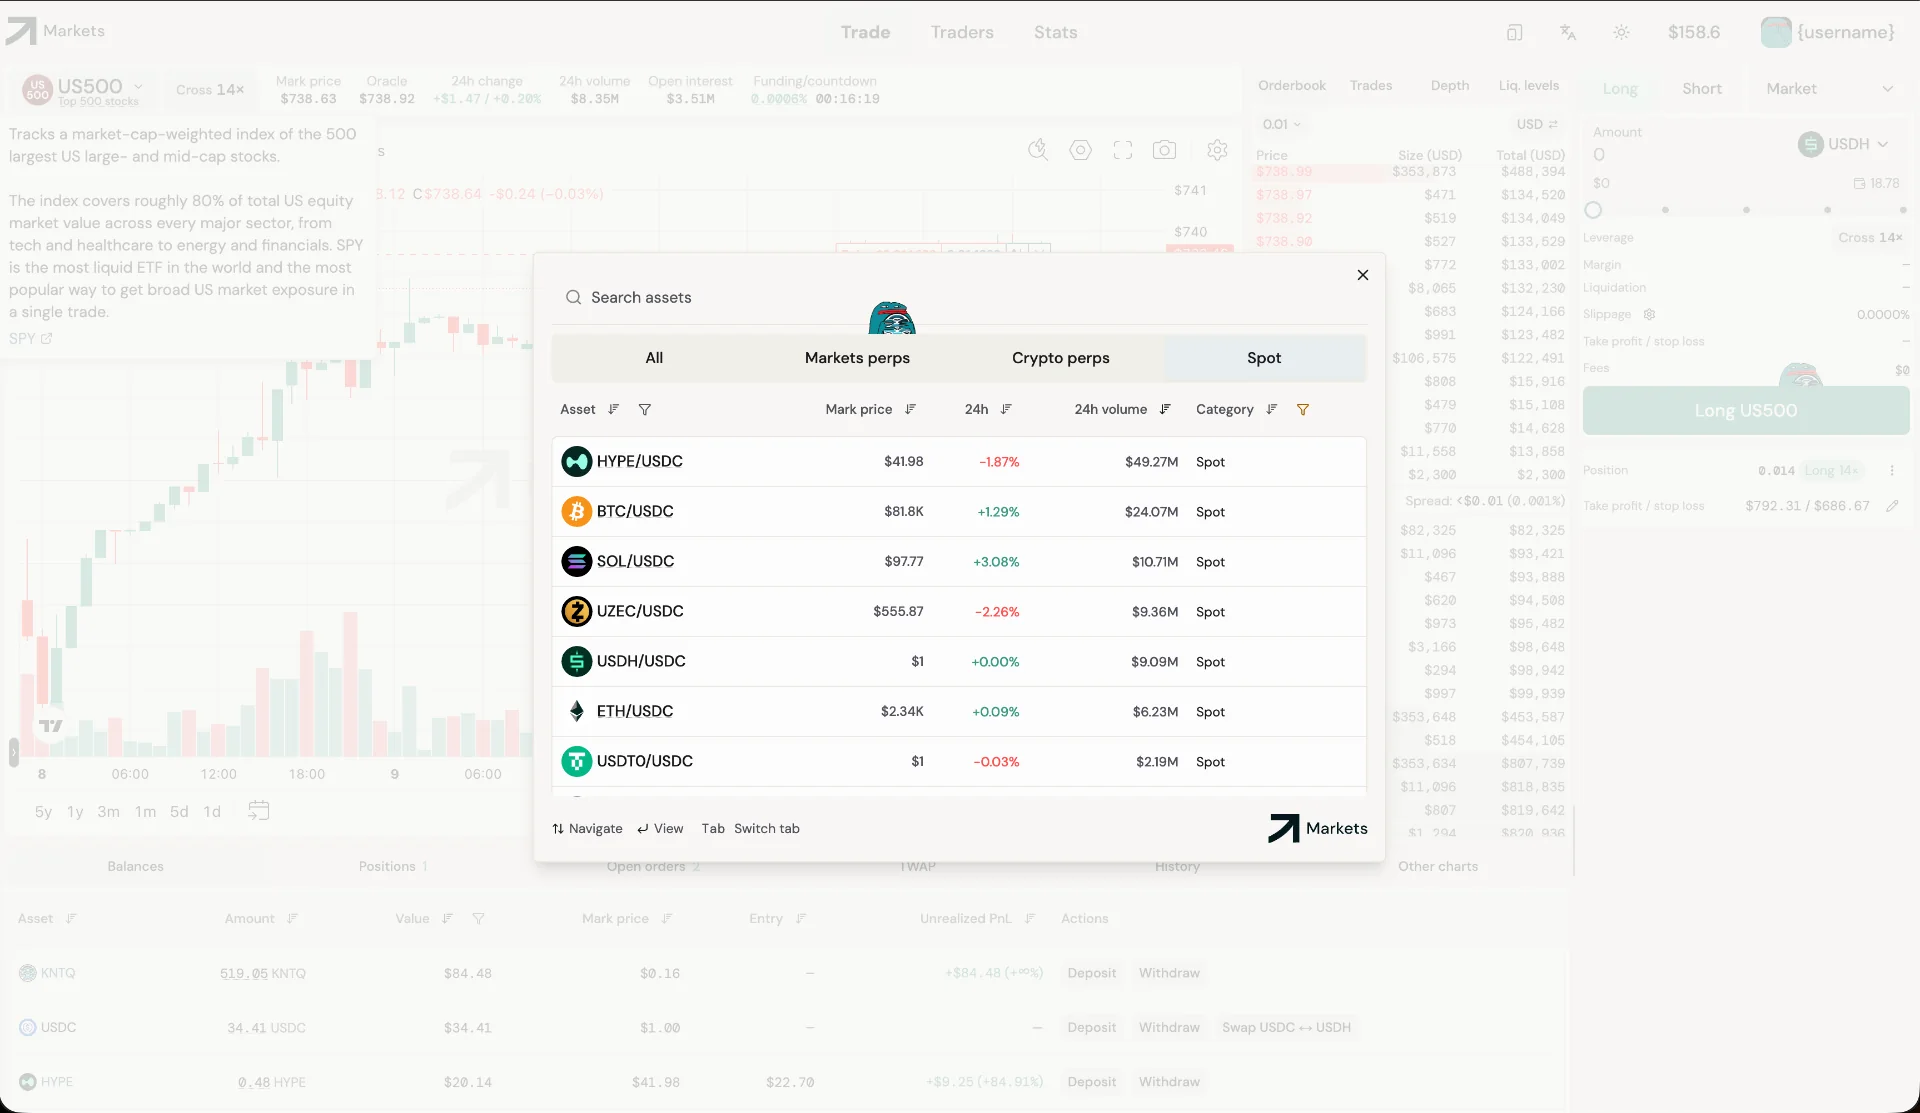Sort assets by 24h volume icon
The width and height of the screenshot is (1920, 1113).
click(x=1165, y=409)
